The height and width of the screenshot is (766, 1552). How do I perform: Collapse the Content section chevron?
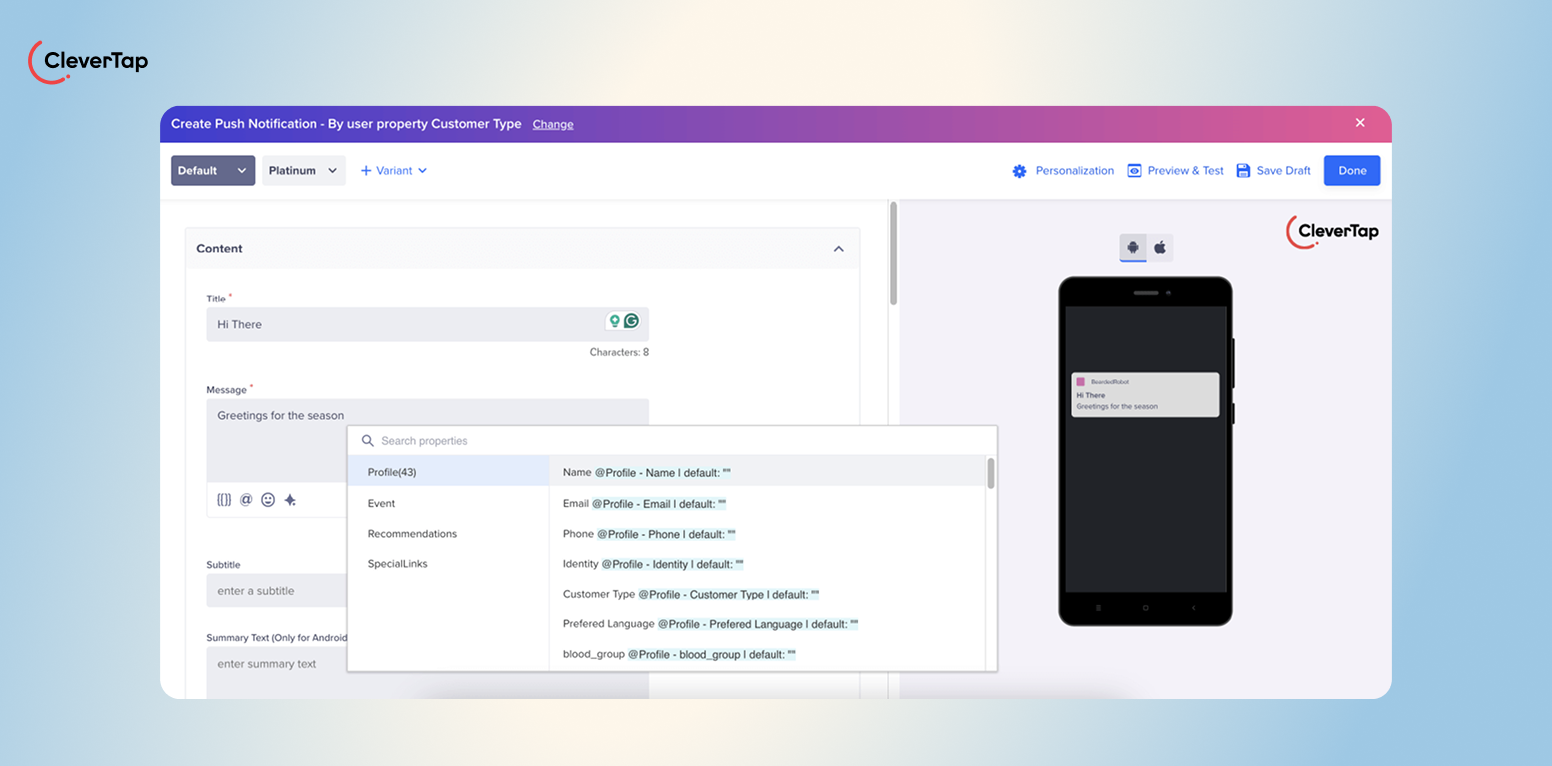(839, 249)
